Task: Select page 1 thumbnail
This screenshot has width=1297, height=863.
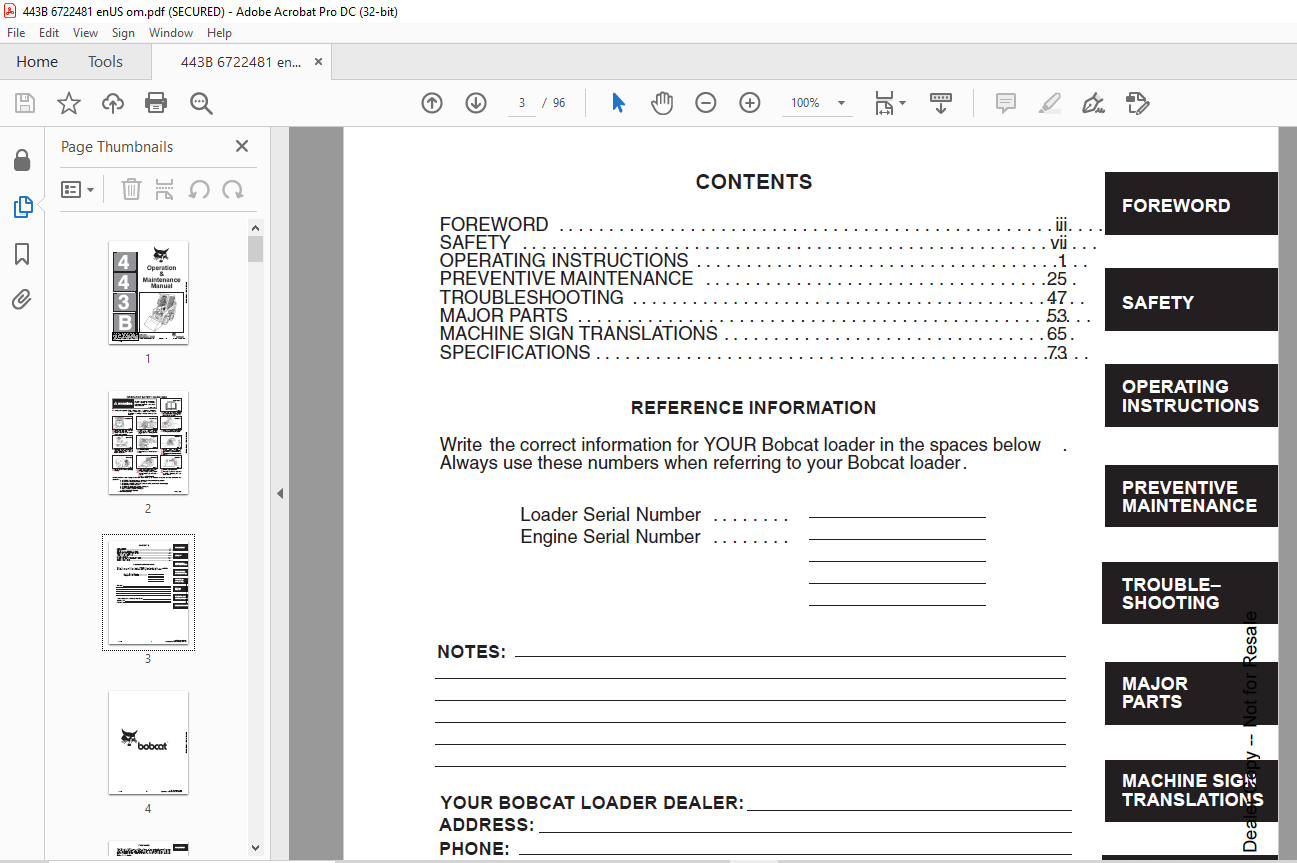Action: click(x=148, y=292)
